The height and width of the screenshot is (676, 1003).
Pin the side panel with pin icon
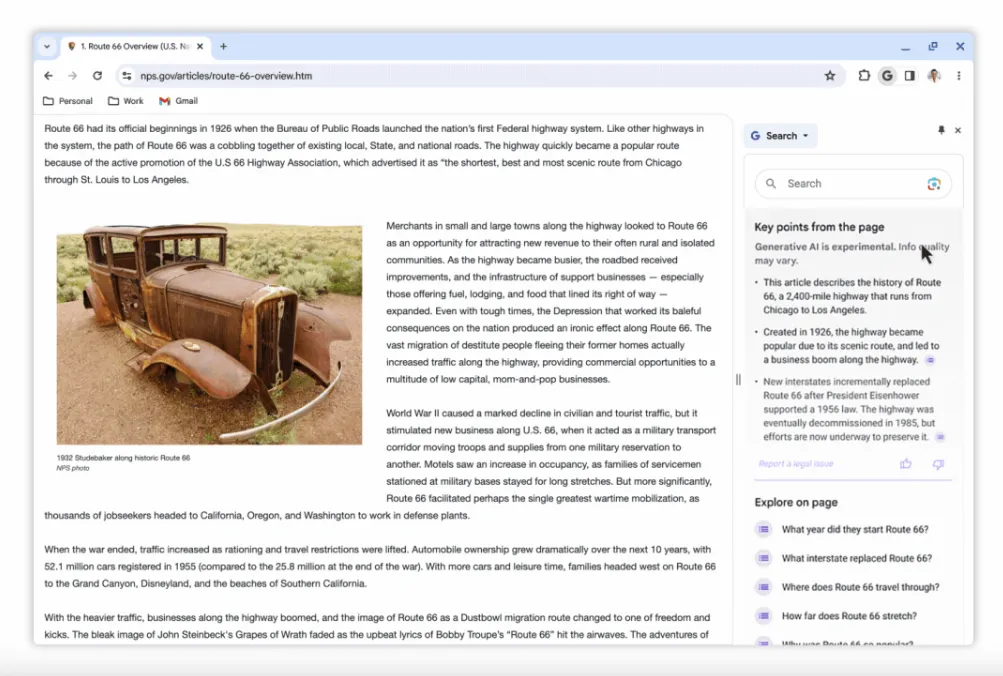[x=941, y=130]
